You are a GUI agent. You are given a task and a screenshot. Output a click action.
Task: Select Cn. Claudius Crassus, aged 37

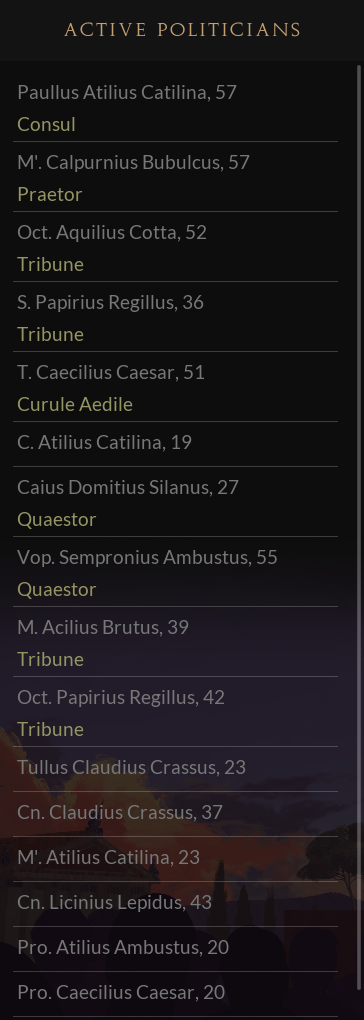point(176,814)
